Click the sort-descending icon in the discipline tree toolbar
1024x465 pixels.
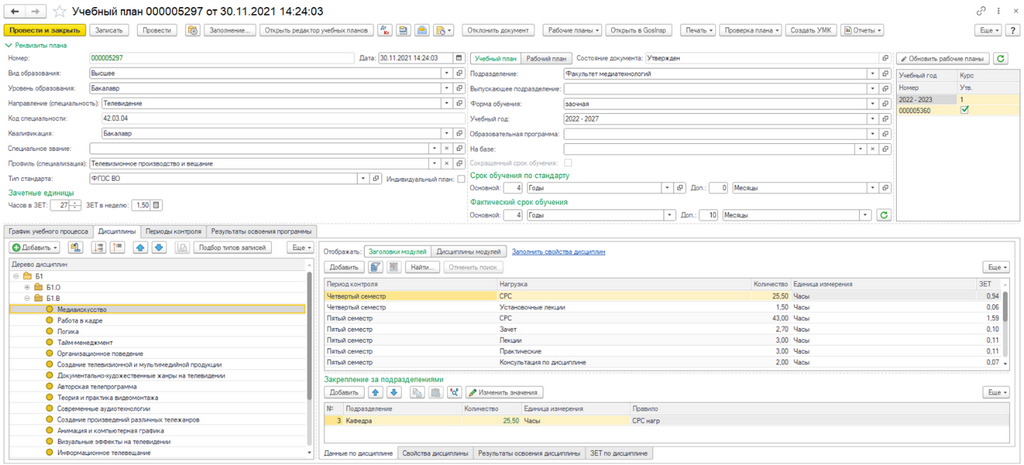click(x=118, y=248)
